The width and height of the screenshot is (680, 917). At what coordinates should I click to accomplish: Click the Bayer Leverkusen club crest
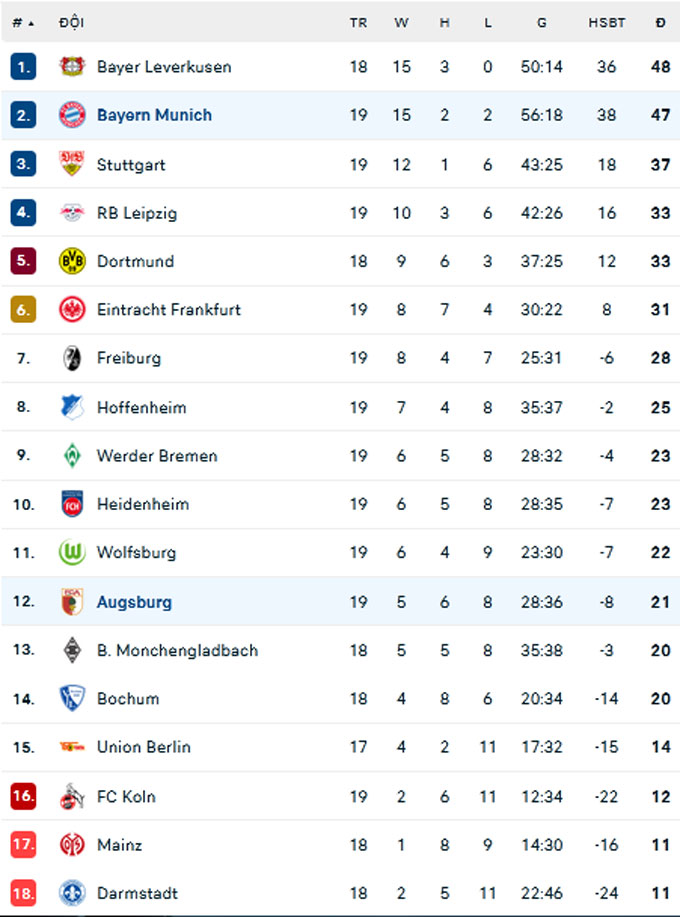pyautogui.click(x=72, y=66)
